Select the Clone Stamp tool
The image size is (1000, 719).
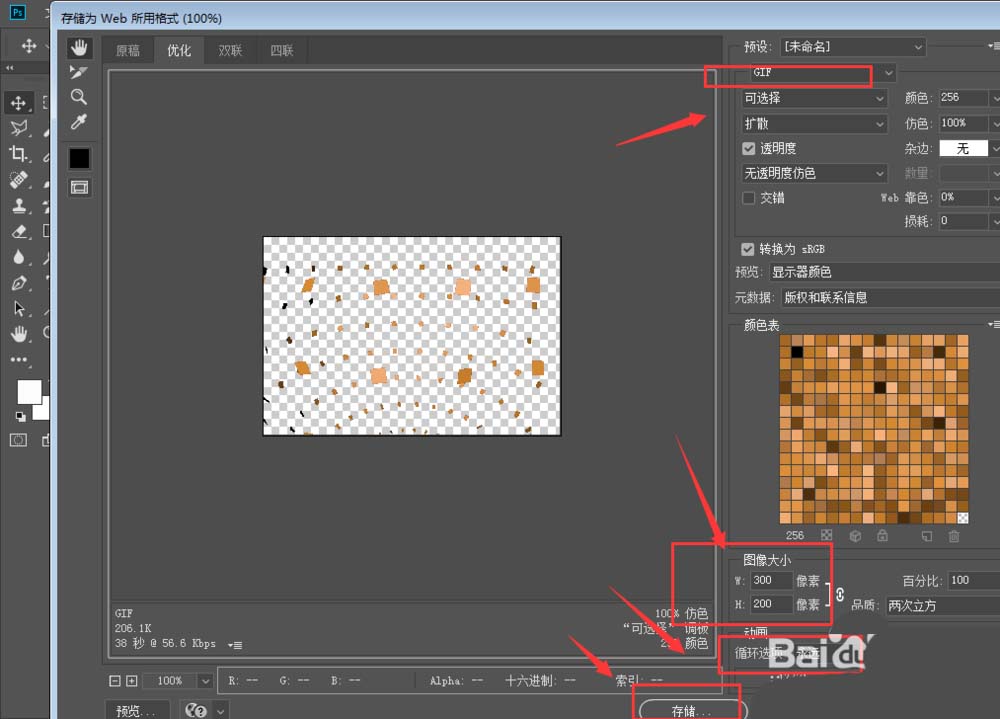[18, 205]
